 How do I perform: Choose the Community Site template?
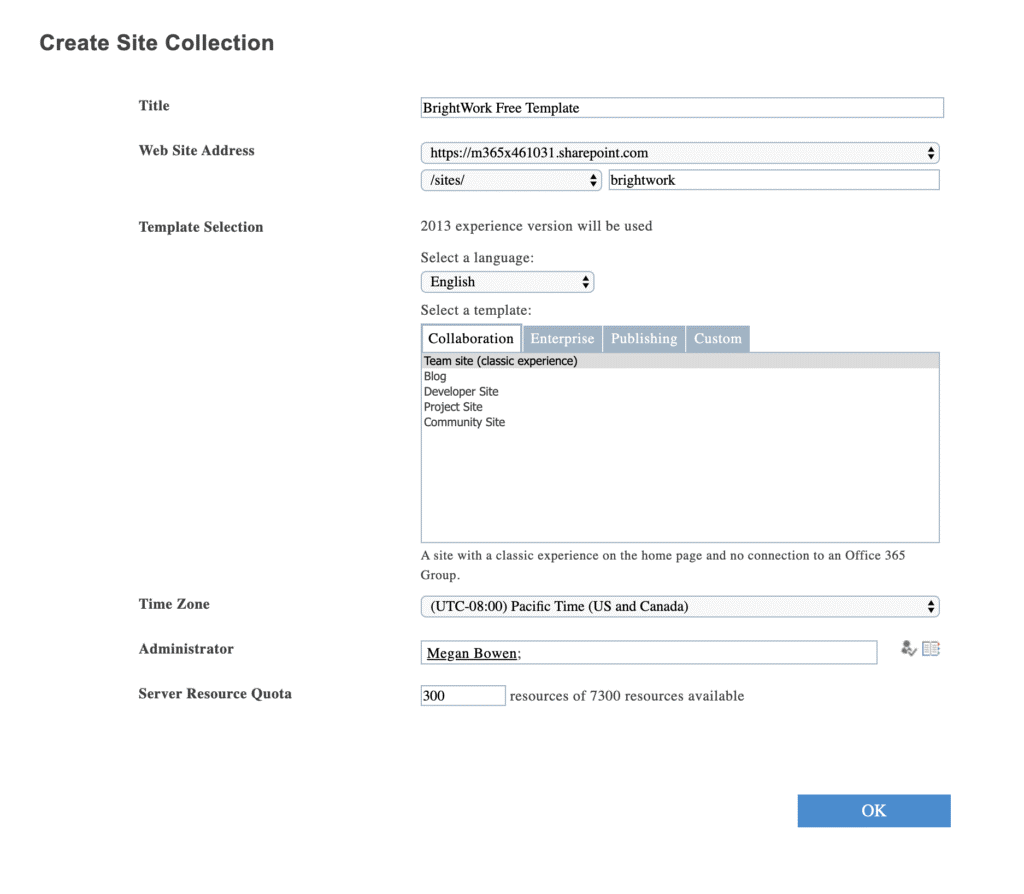pos(464,422)
